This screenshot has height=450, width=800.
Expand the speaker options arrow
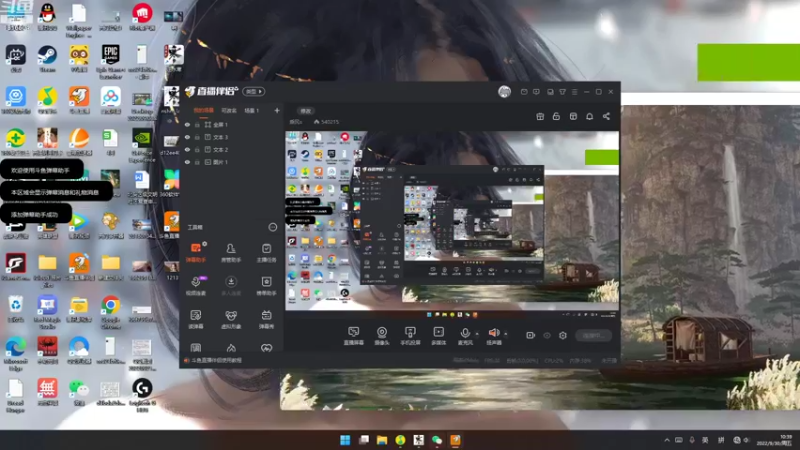[x=506, y=334]
